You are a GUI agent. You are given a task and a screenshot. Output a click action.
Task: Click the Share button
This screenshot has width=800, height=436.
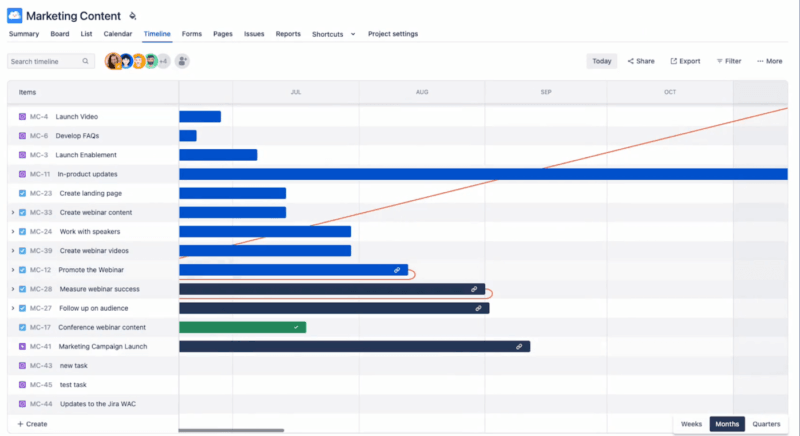(x=641, y=61)
